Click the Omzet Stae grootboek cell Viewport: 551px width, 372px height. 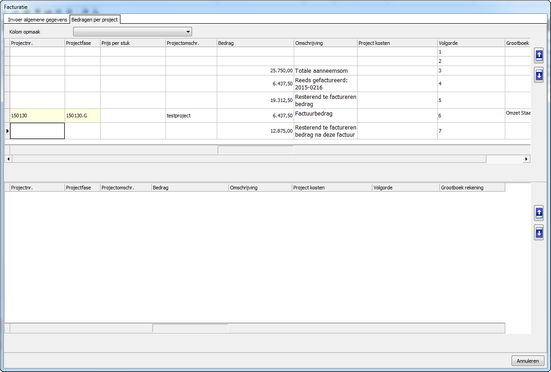tap(518, 116)
